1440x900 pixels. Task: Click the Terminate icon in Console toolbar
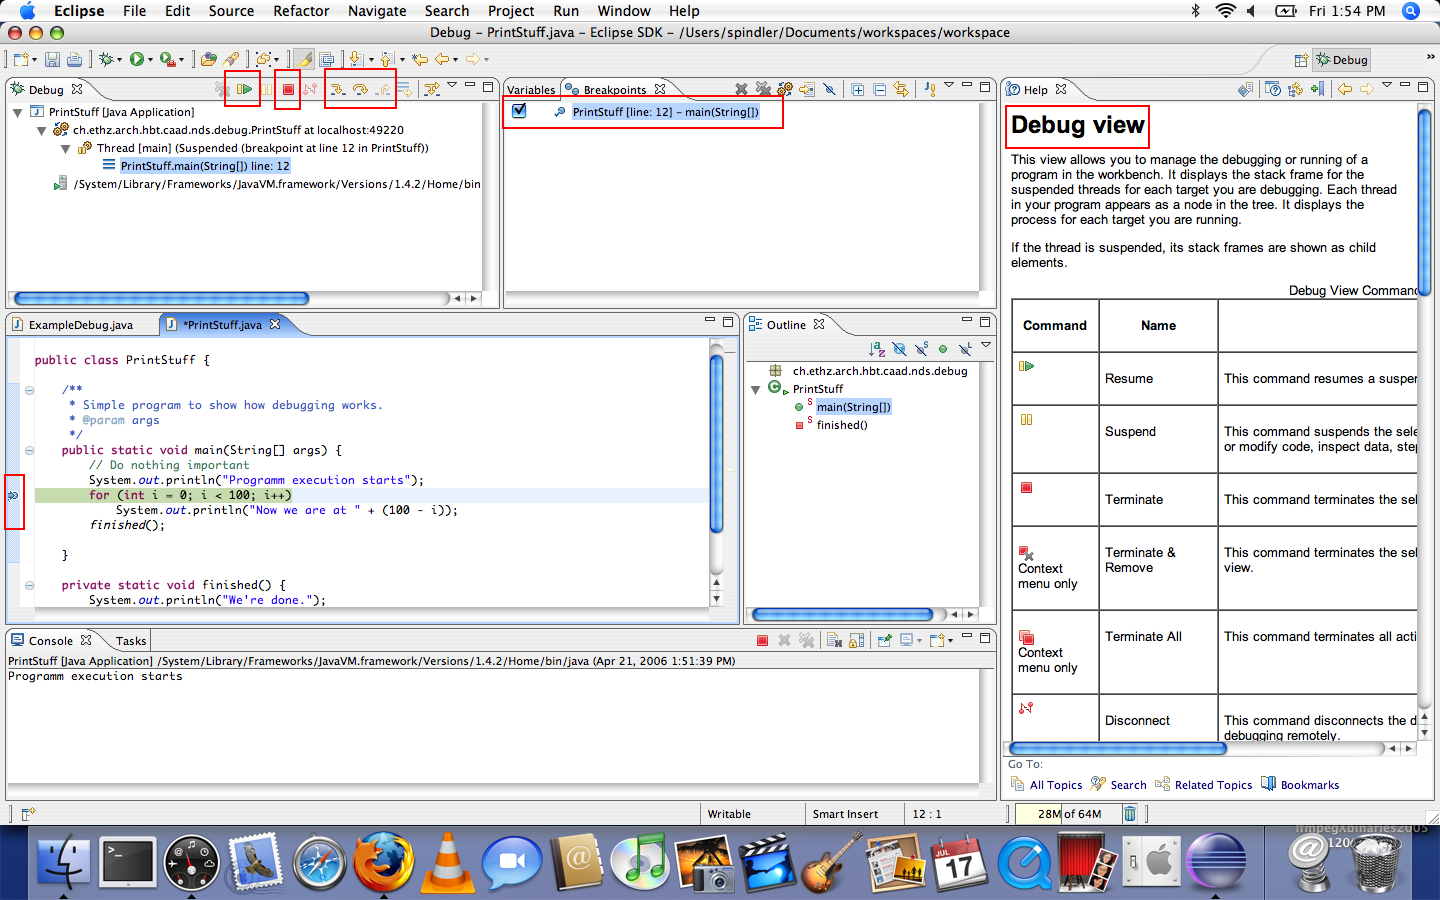point(762,641)
